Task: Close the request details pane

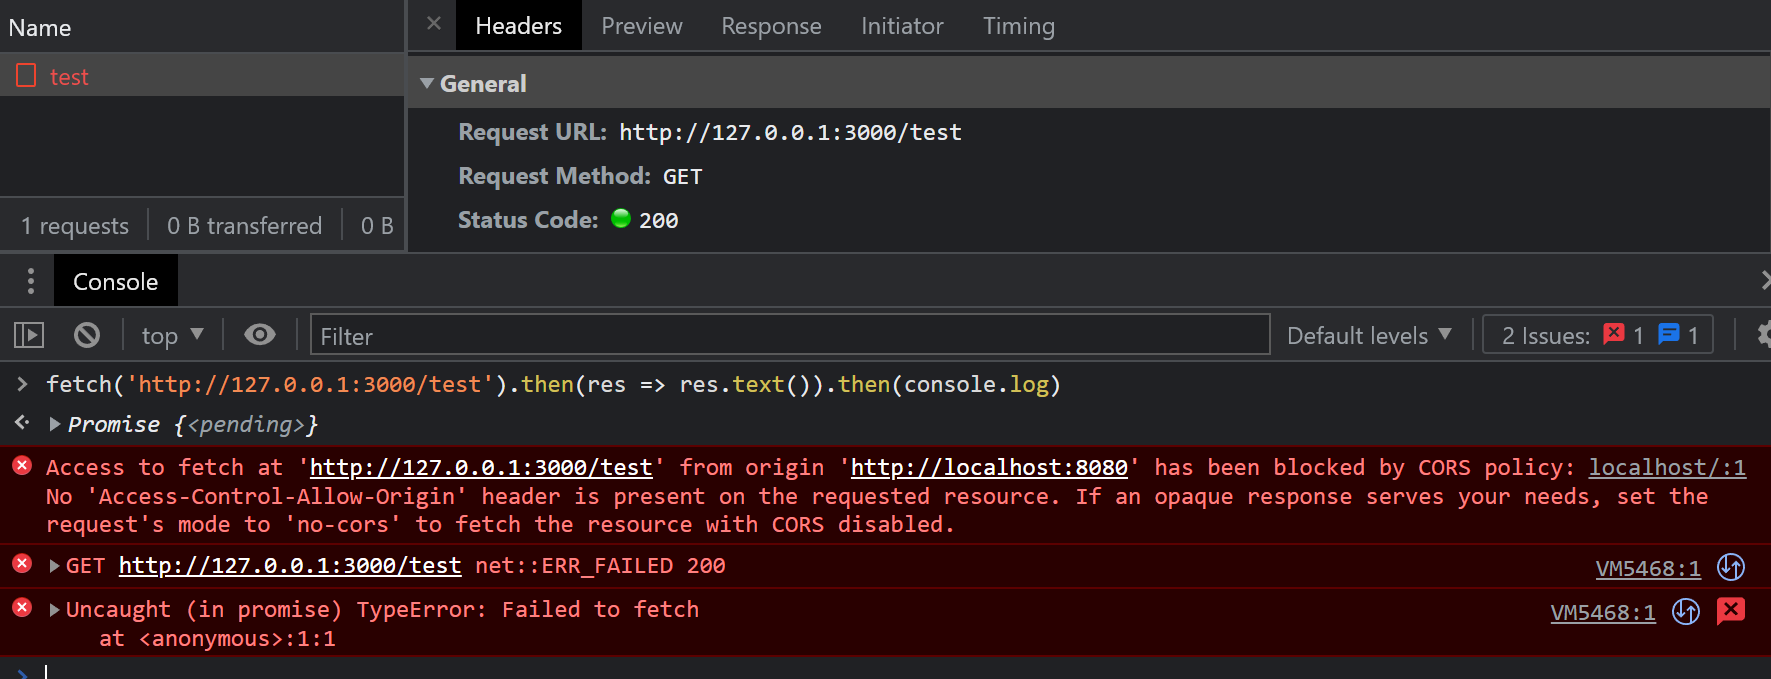Action: [x=434, y=24]
